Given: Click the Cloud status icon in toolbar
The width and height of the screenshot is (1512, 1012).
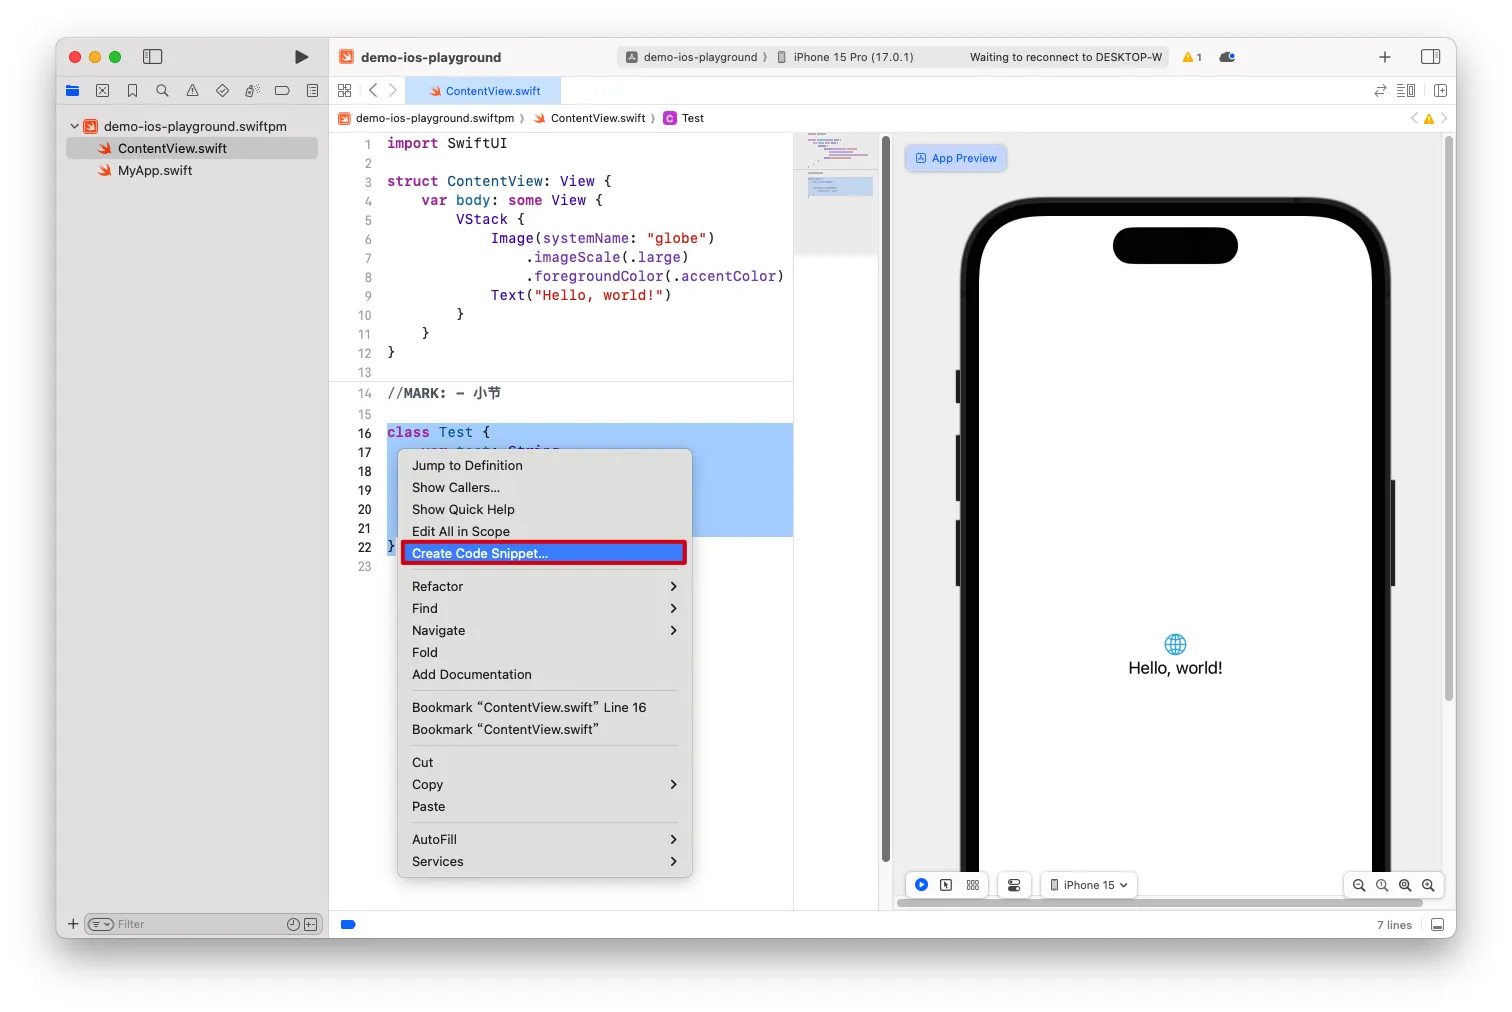Looking at the screenshot, I should pyautogui.click(x=1227, y=57).
